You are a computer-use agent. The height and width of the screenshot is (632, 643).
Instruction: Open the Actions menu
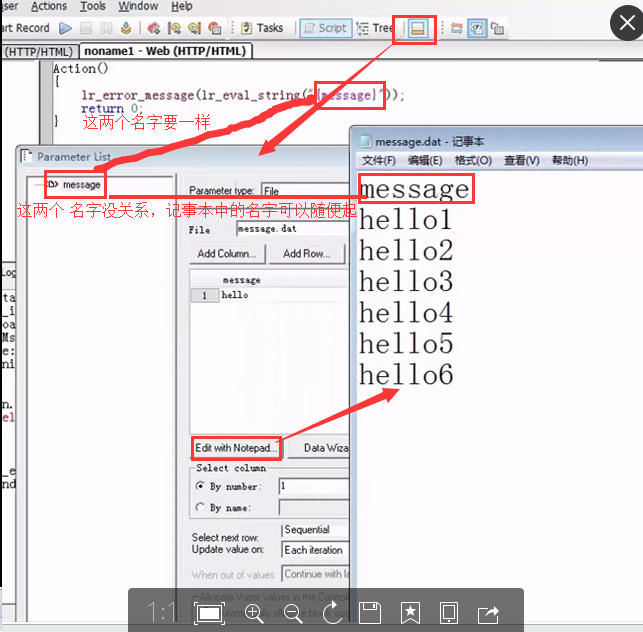pyautogui.click(x=49, y=6)
